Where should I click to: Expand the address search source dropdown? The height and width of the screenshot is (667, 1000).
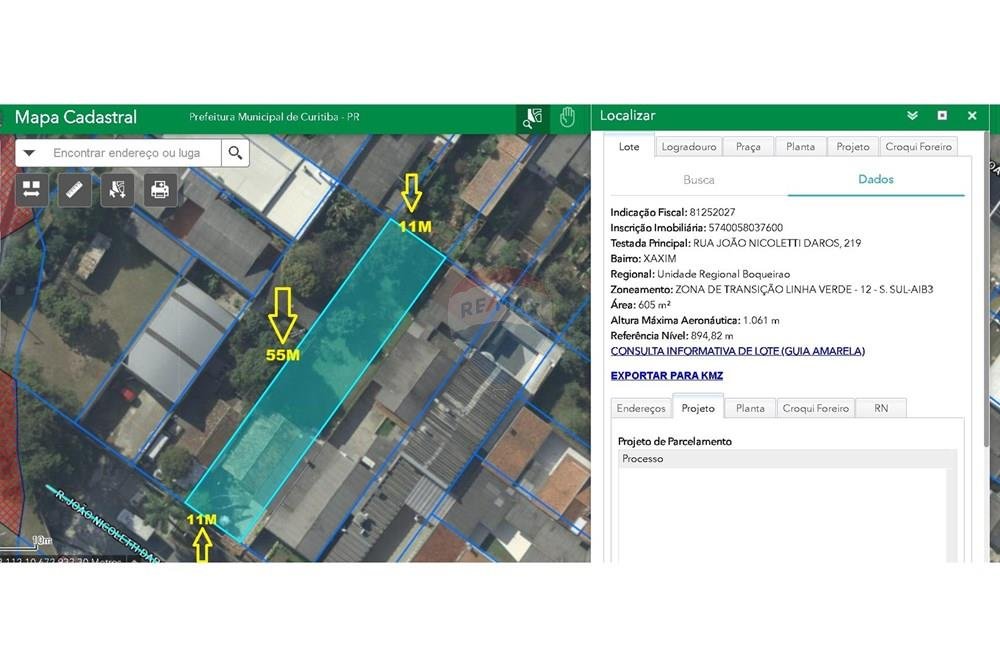[30, 153]
